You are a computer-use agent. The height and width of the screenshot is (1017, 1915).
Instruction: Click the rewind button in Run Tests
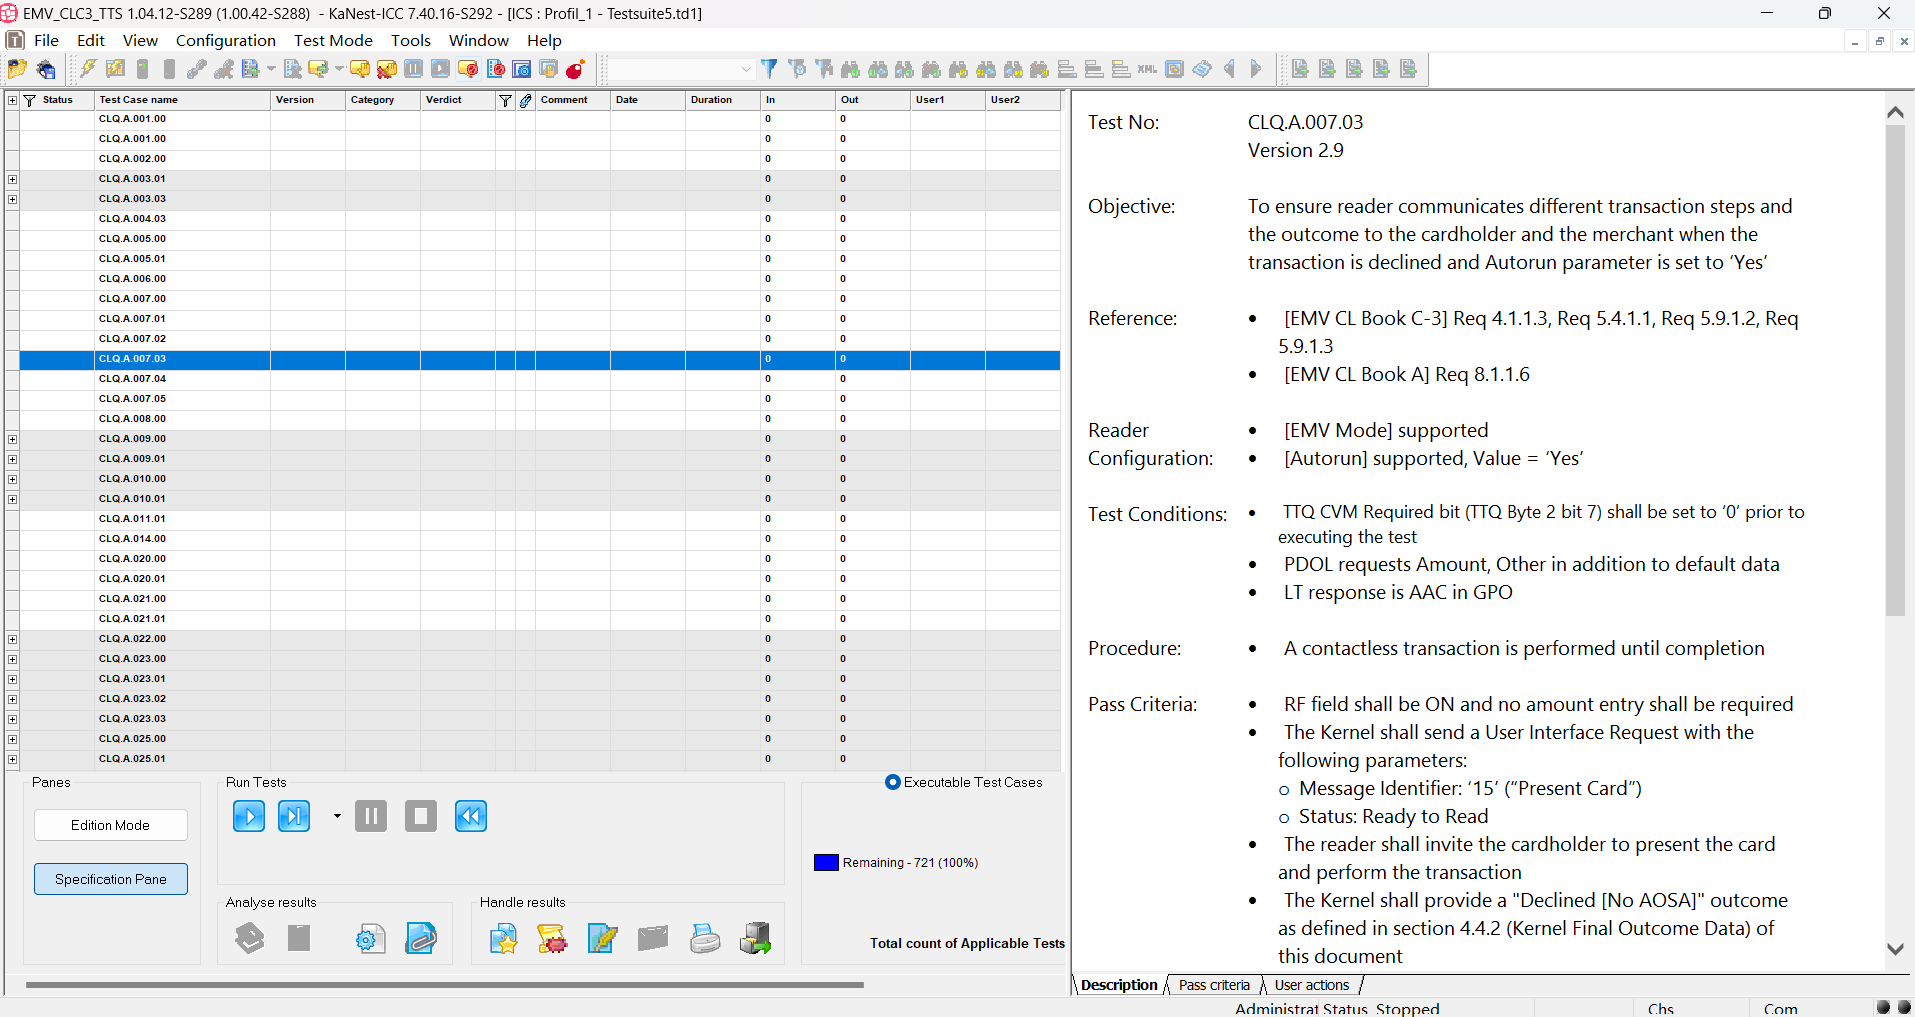[x=471, y=816]
